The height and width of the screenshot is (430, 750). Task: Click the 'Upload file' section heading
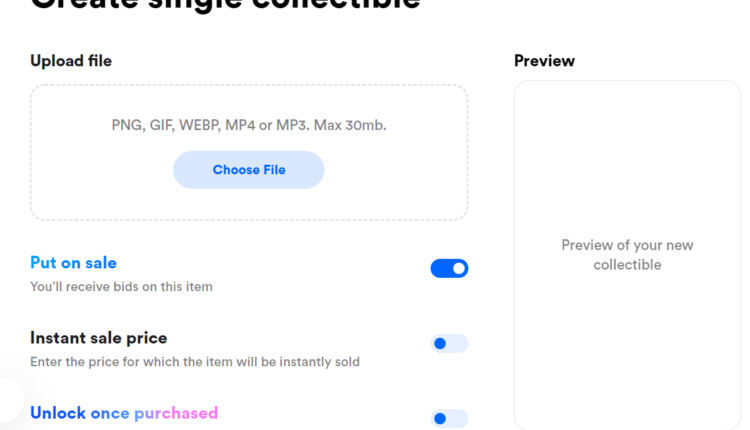[x=71, y=61]
